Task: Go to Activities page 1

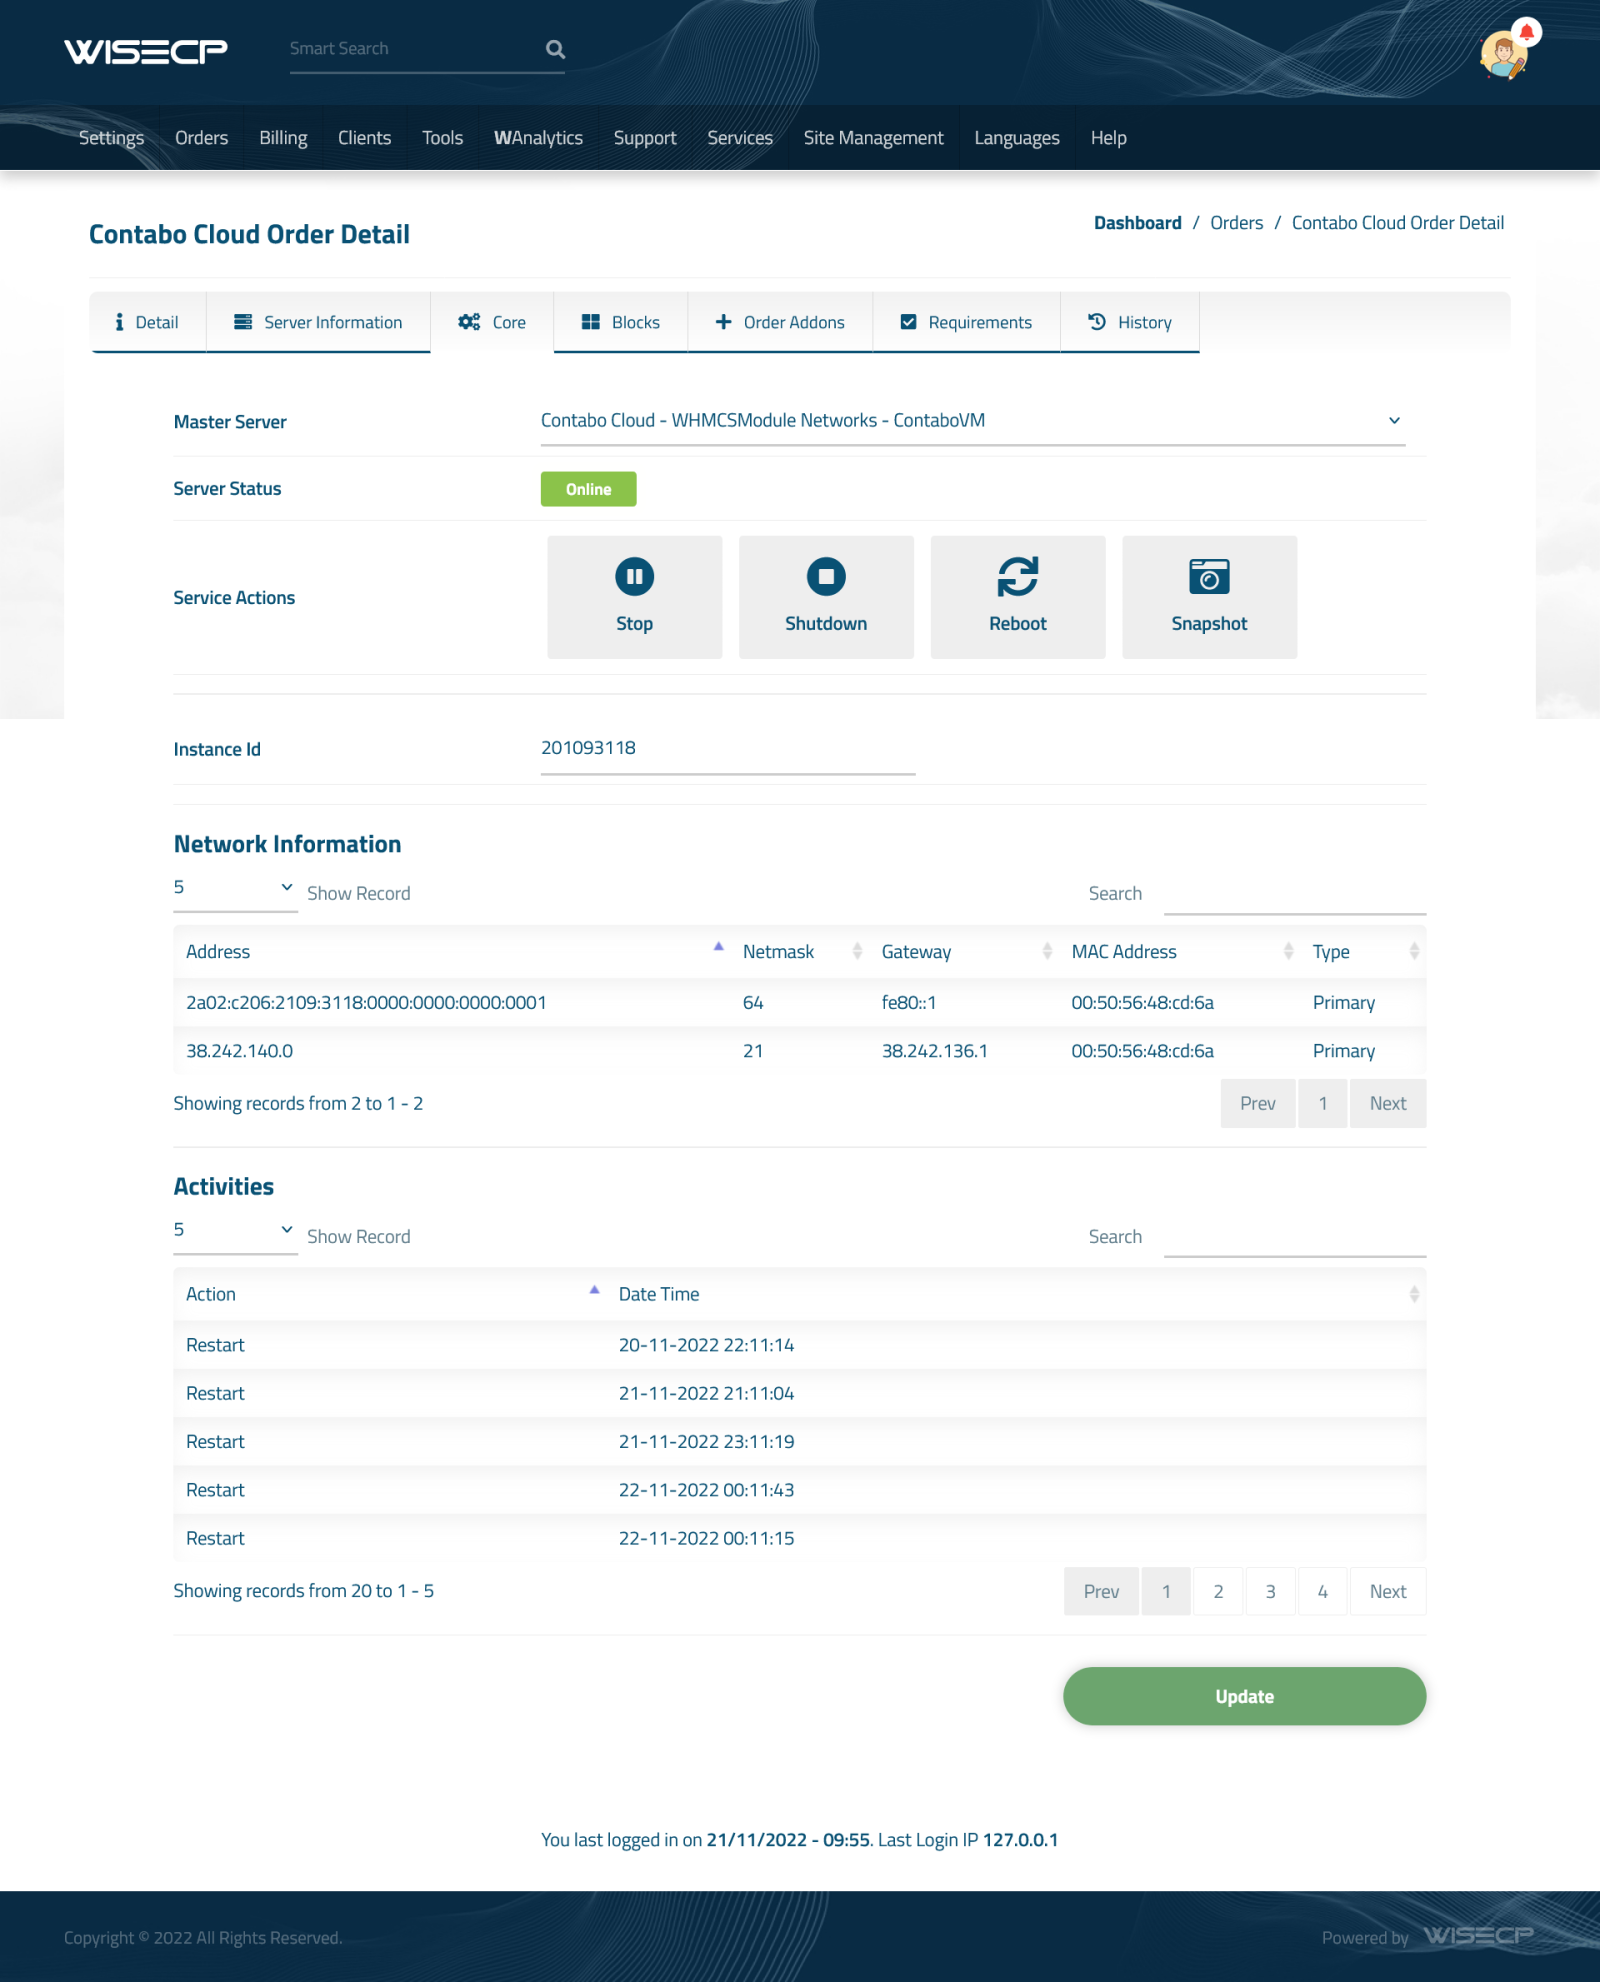Action: 1166,1591
